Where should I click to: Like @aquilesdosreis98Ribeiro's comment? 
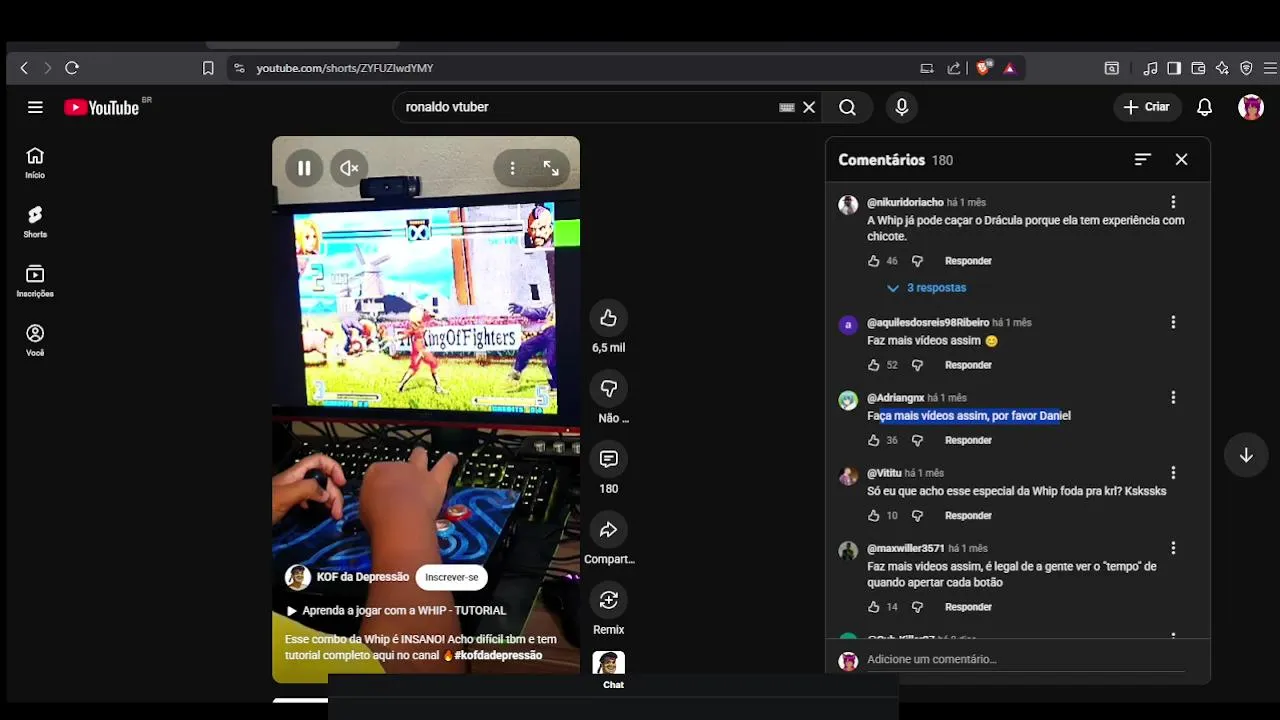click(x=874, y=365)
